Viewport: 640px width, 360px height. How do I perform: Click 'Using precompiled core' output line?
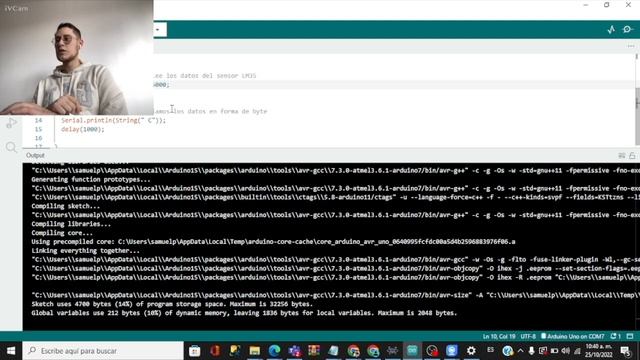[x=273, y=242]
